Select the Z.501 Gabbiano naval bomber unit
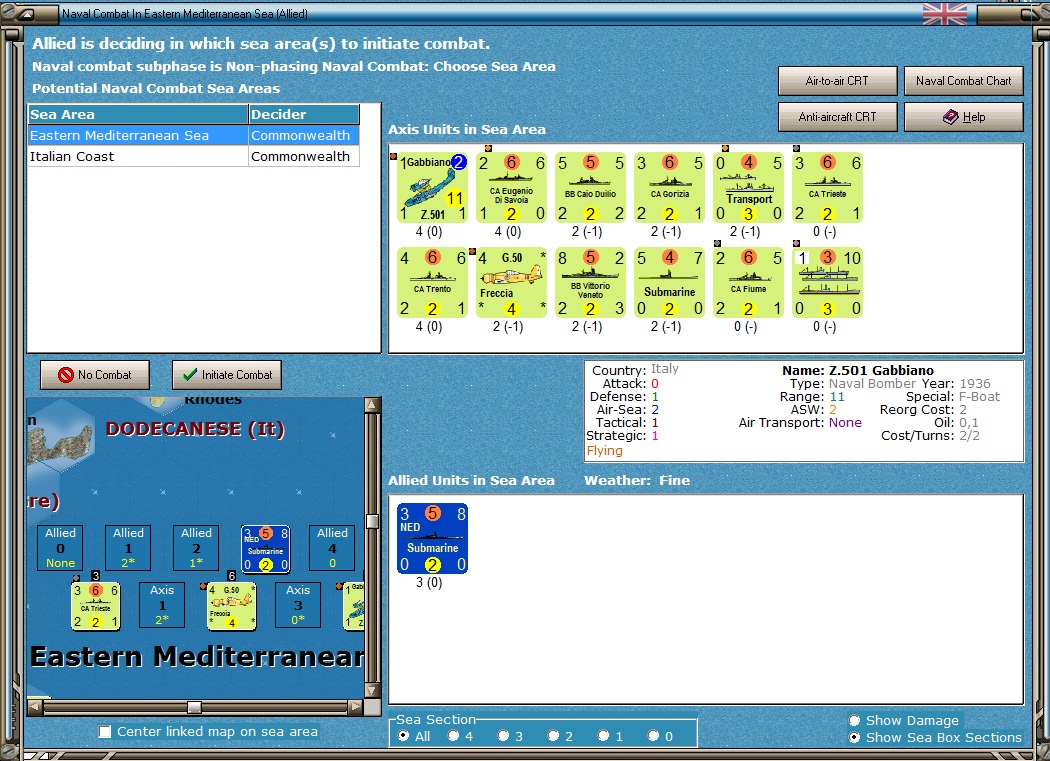Screen dimensions: 1050x761 432,188
